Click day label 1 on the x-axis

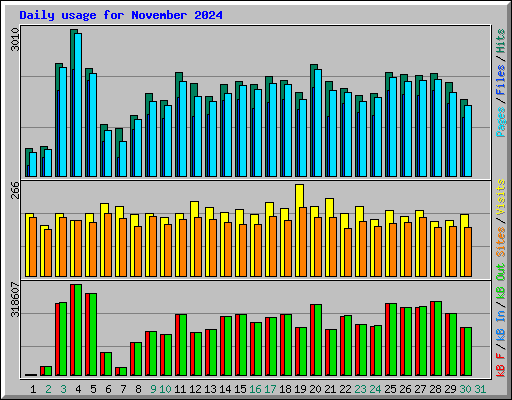(33, 389)
